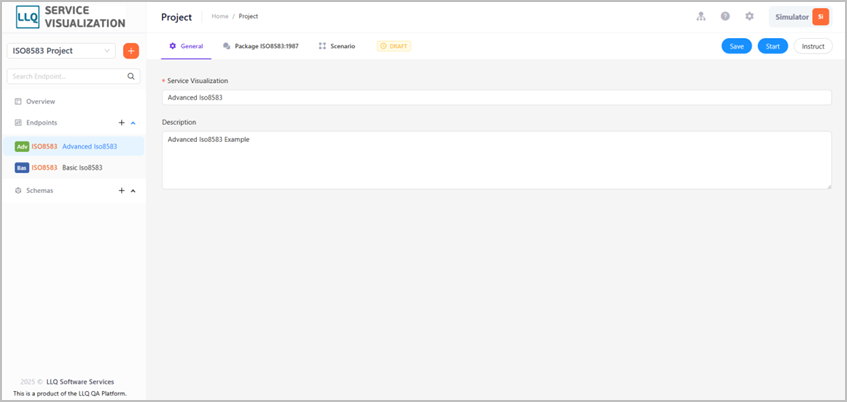Click the Overview layout icon

18,102
